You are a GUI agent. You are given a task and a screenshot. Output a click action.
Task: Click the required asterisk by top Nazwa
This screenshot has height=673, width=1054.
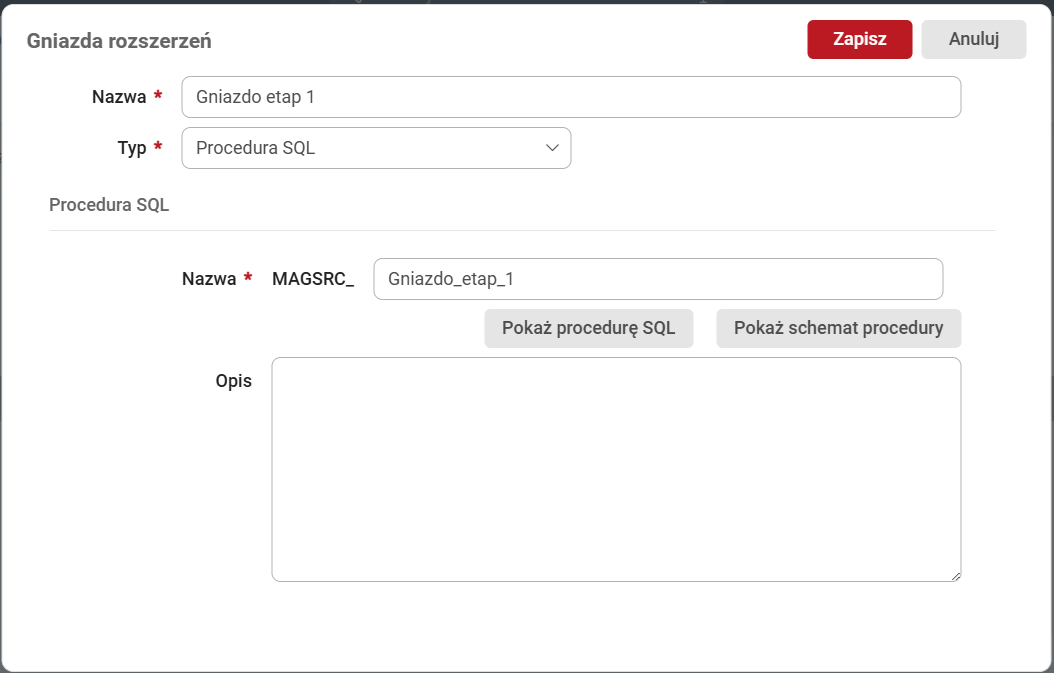pos(157,97)
